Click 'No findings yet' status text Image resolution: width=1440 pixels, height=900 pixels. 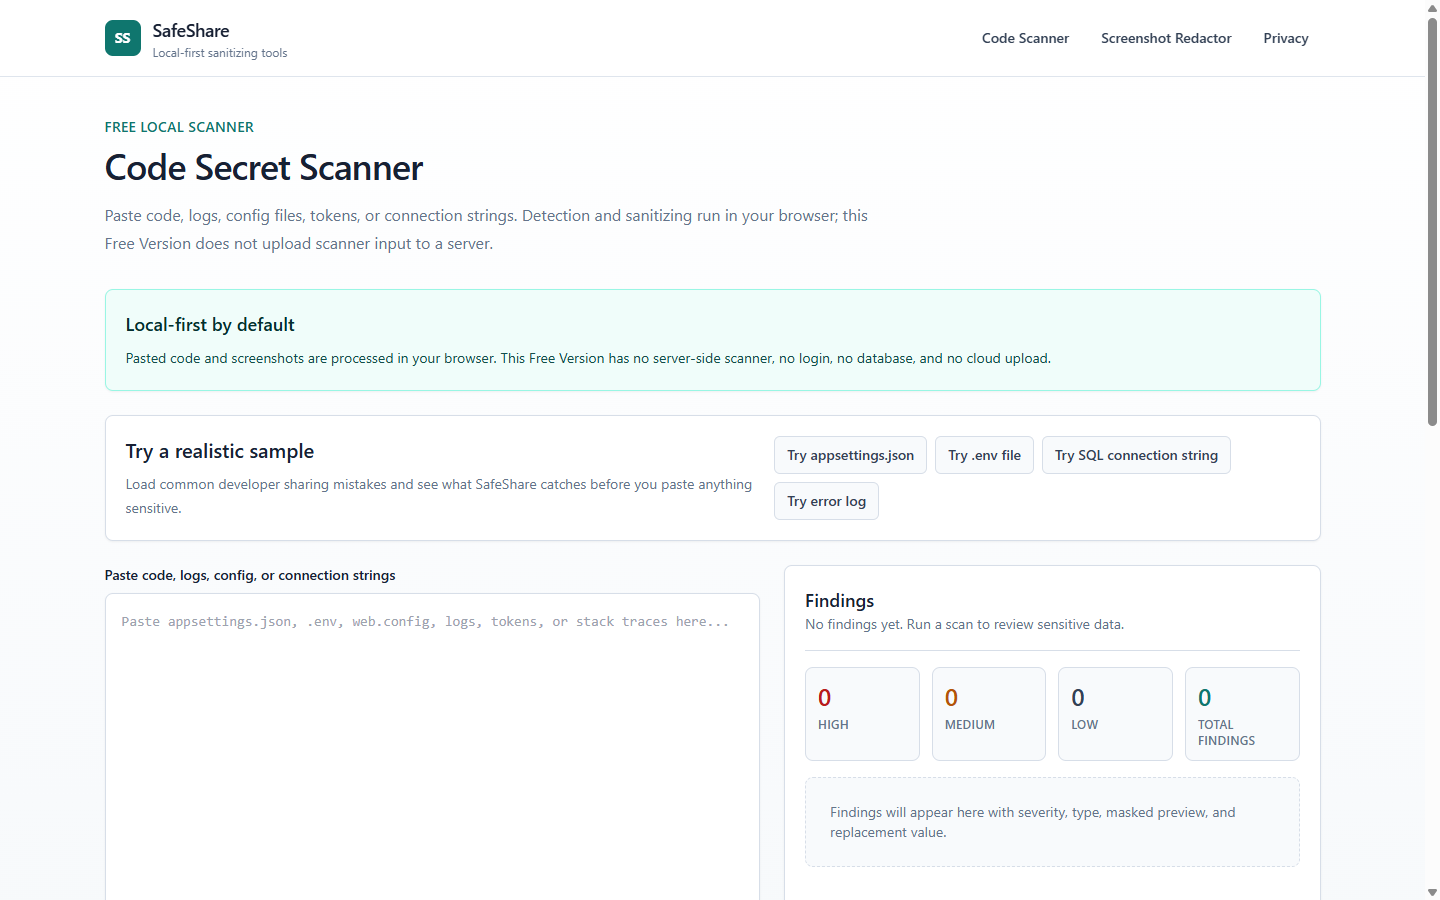point(964,624)
